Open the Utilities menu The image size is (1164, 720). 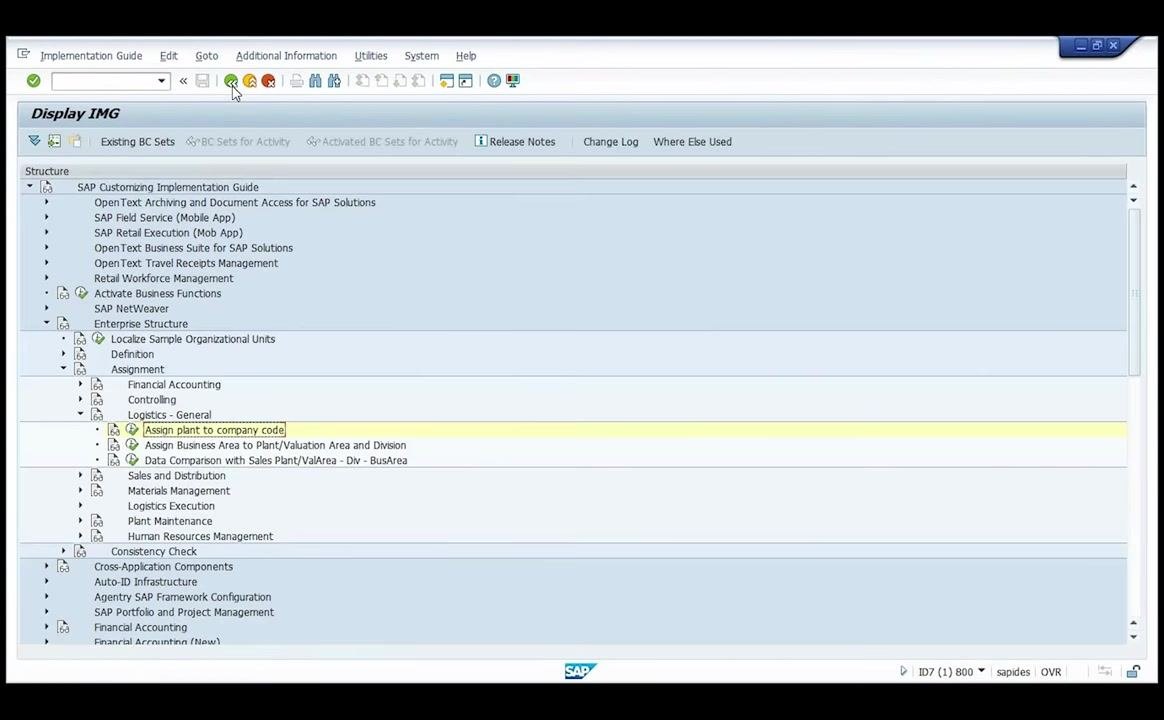[x=370, y=56]
